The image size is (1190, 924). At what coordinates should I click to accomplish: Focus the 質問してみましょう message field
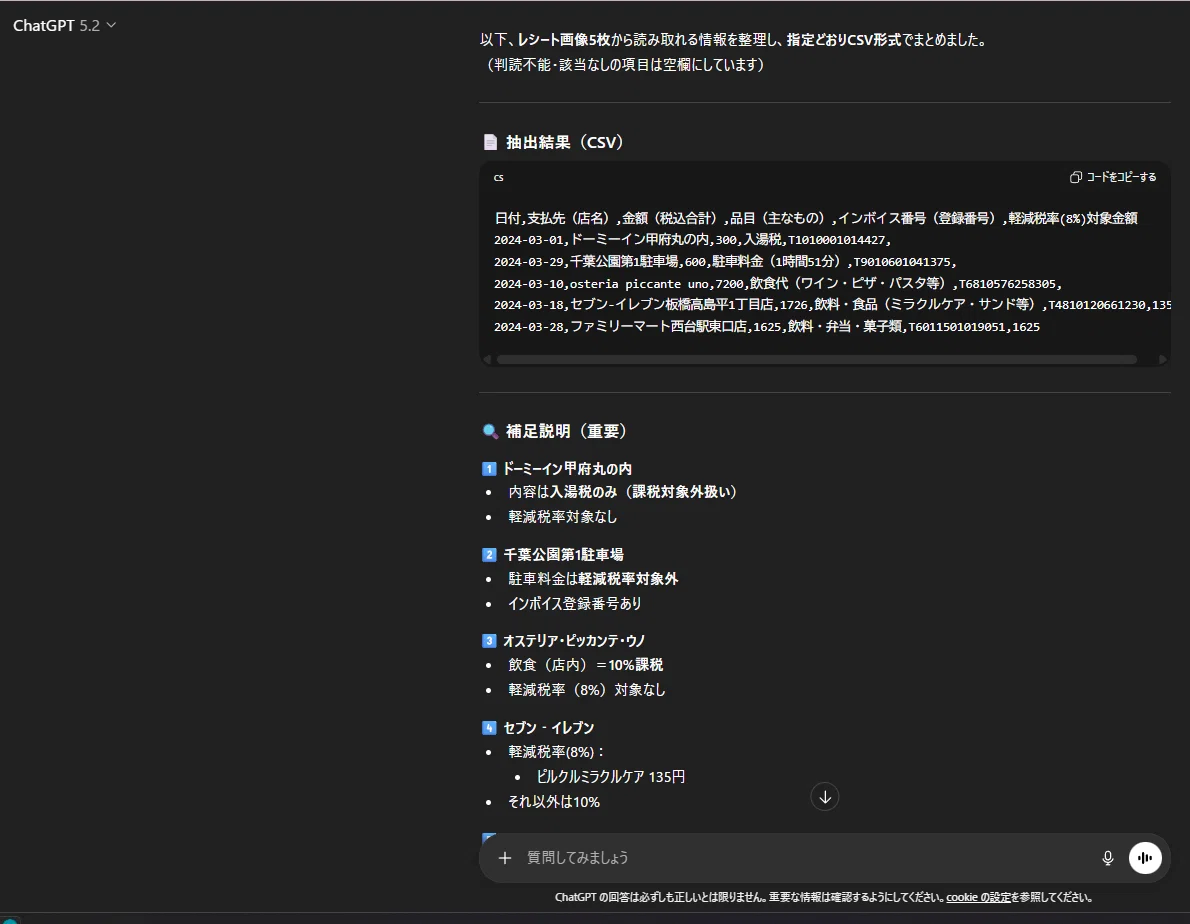click(x=804, y=858)
